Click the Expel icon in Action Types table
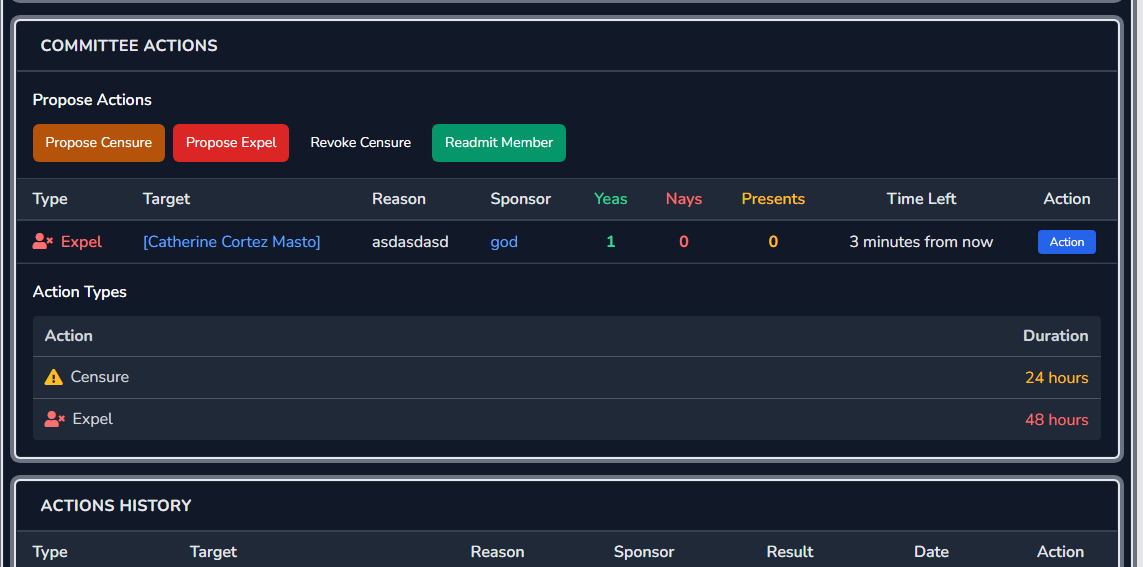The height and width of the screenshot is (567, 1143). pyautogui.click(x=55, y=419)
